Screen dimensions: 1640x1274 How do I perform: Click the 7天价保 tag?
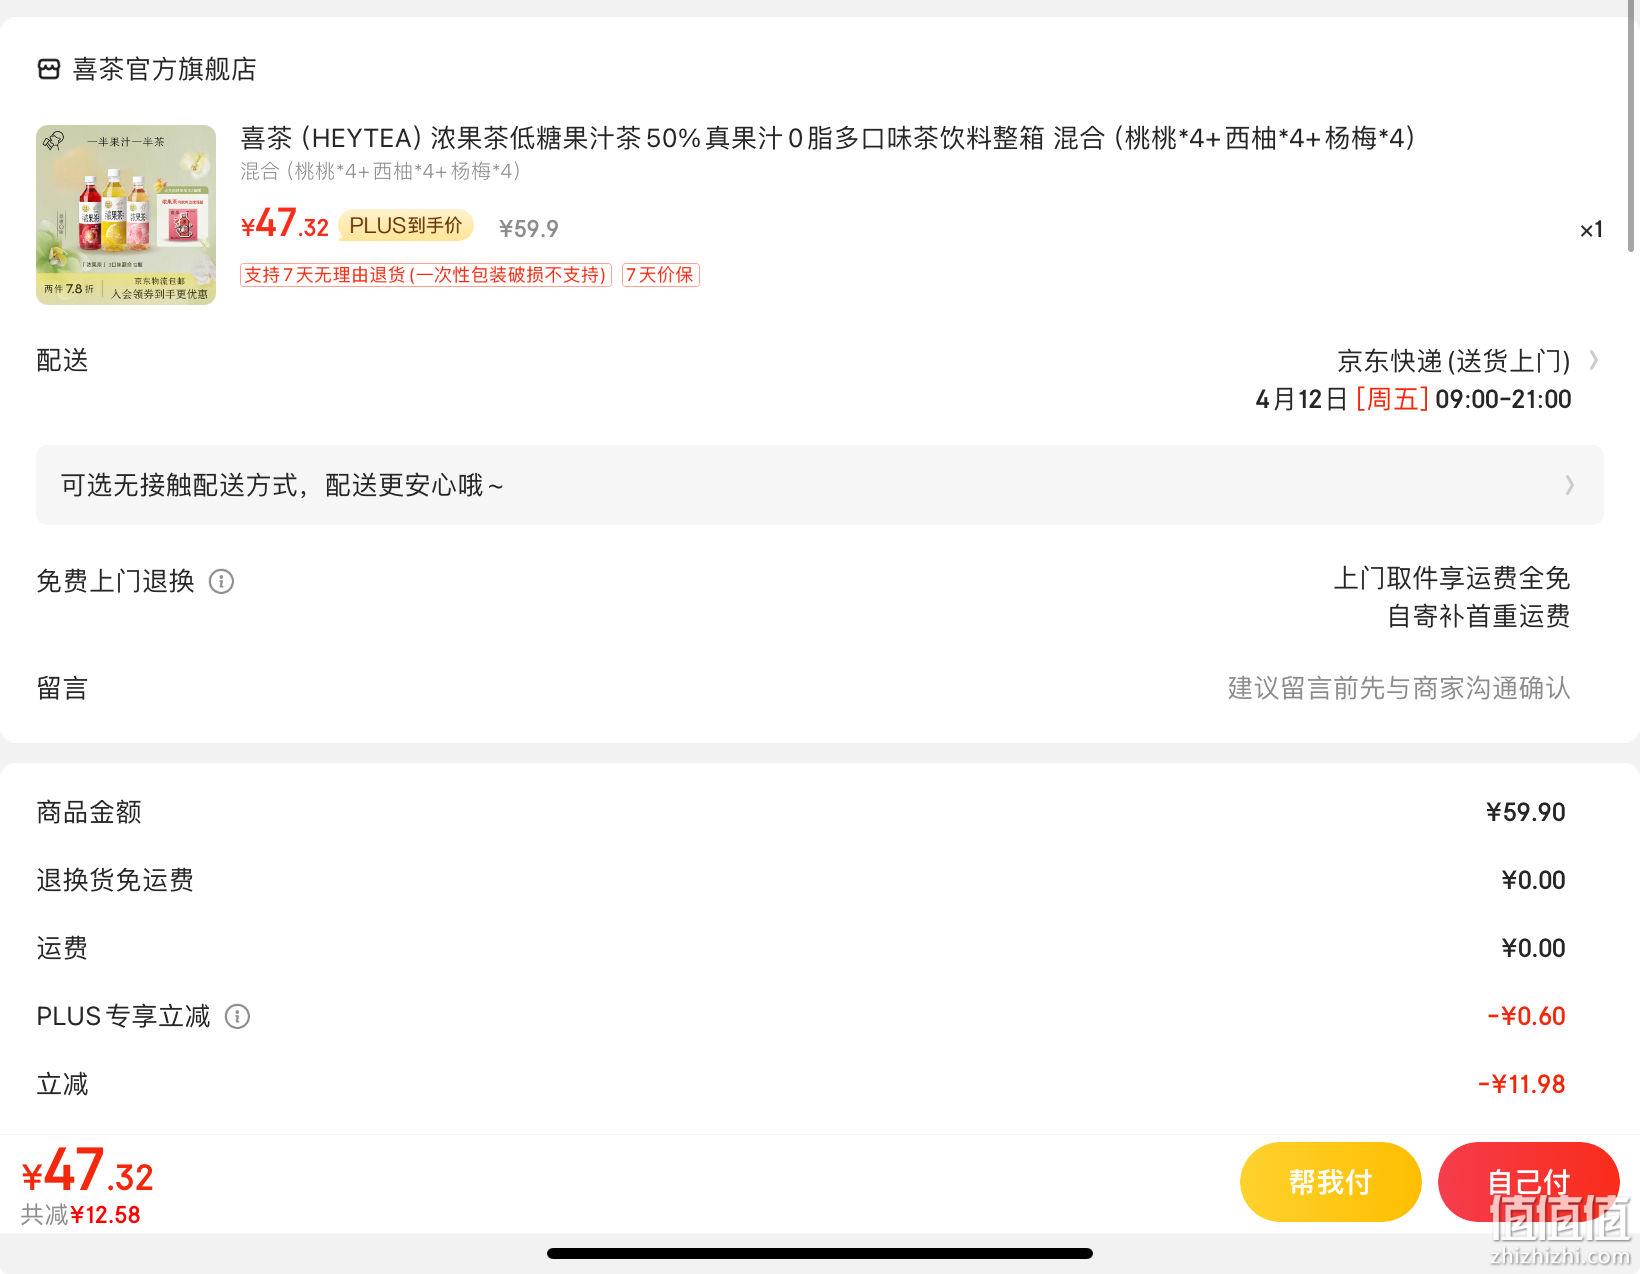[660, 275]
